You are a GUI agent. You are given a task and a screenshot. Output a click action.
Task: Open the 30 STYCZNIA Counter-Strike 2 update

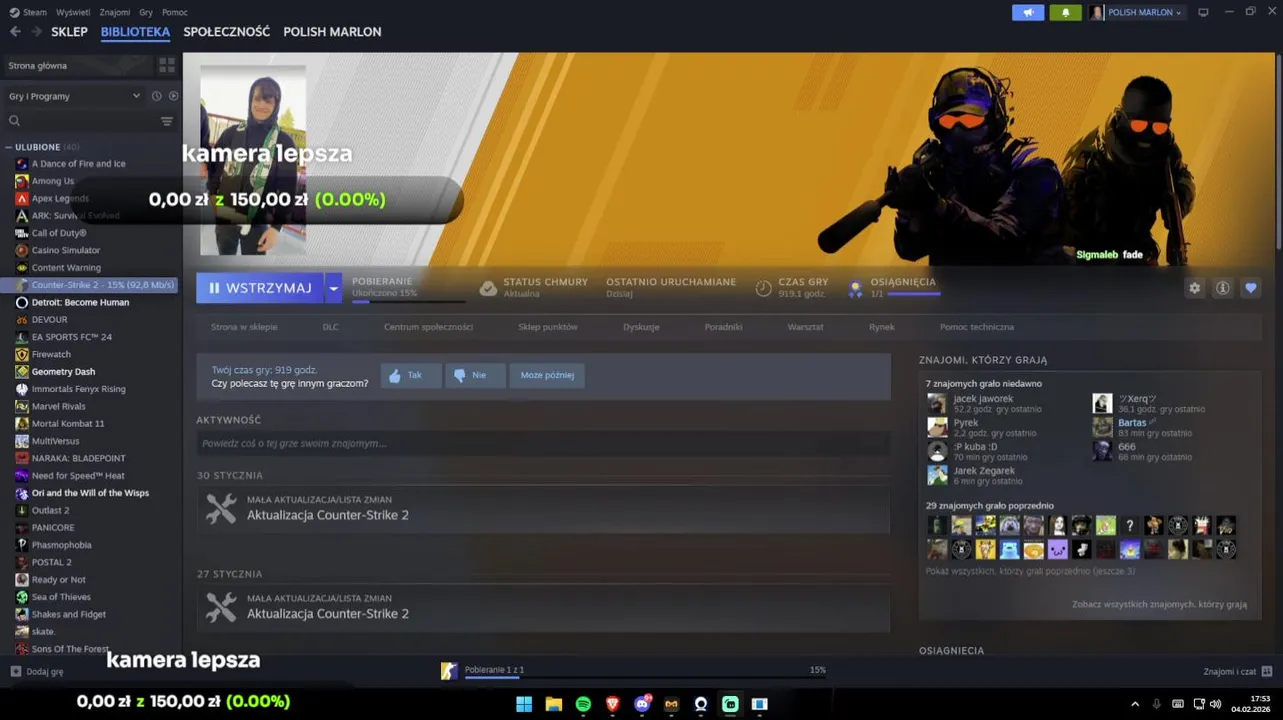[x=543, y=509]
